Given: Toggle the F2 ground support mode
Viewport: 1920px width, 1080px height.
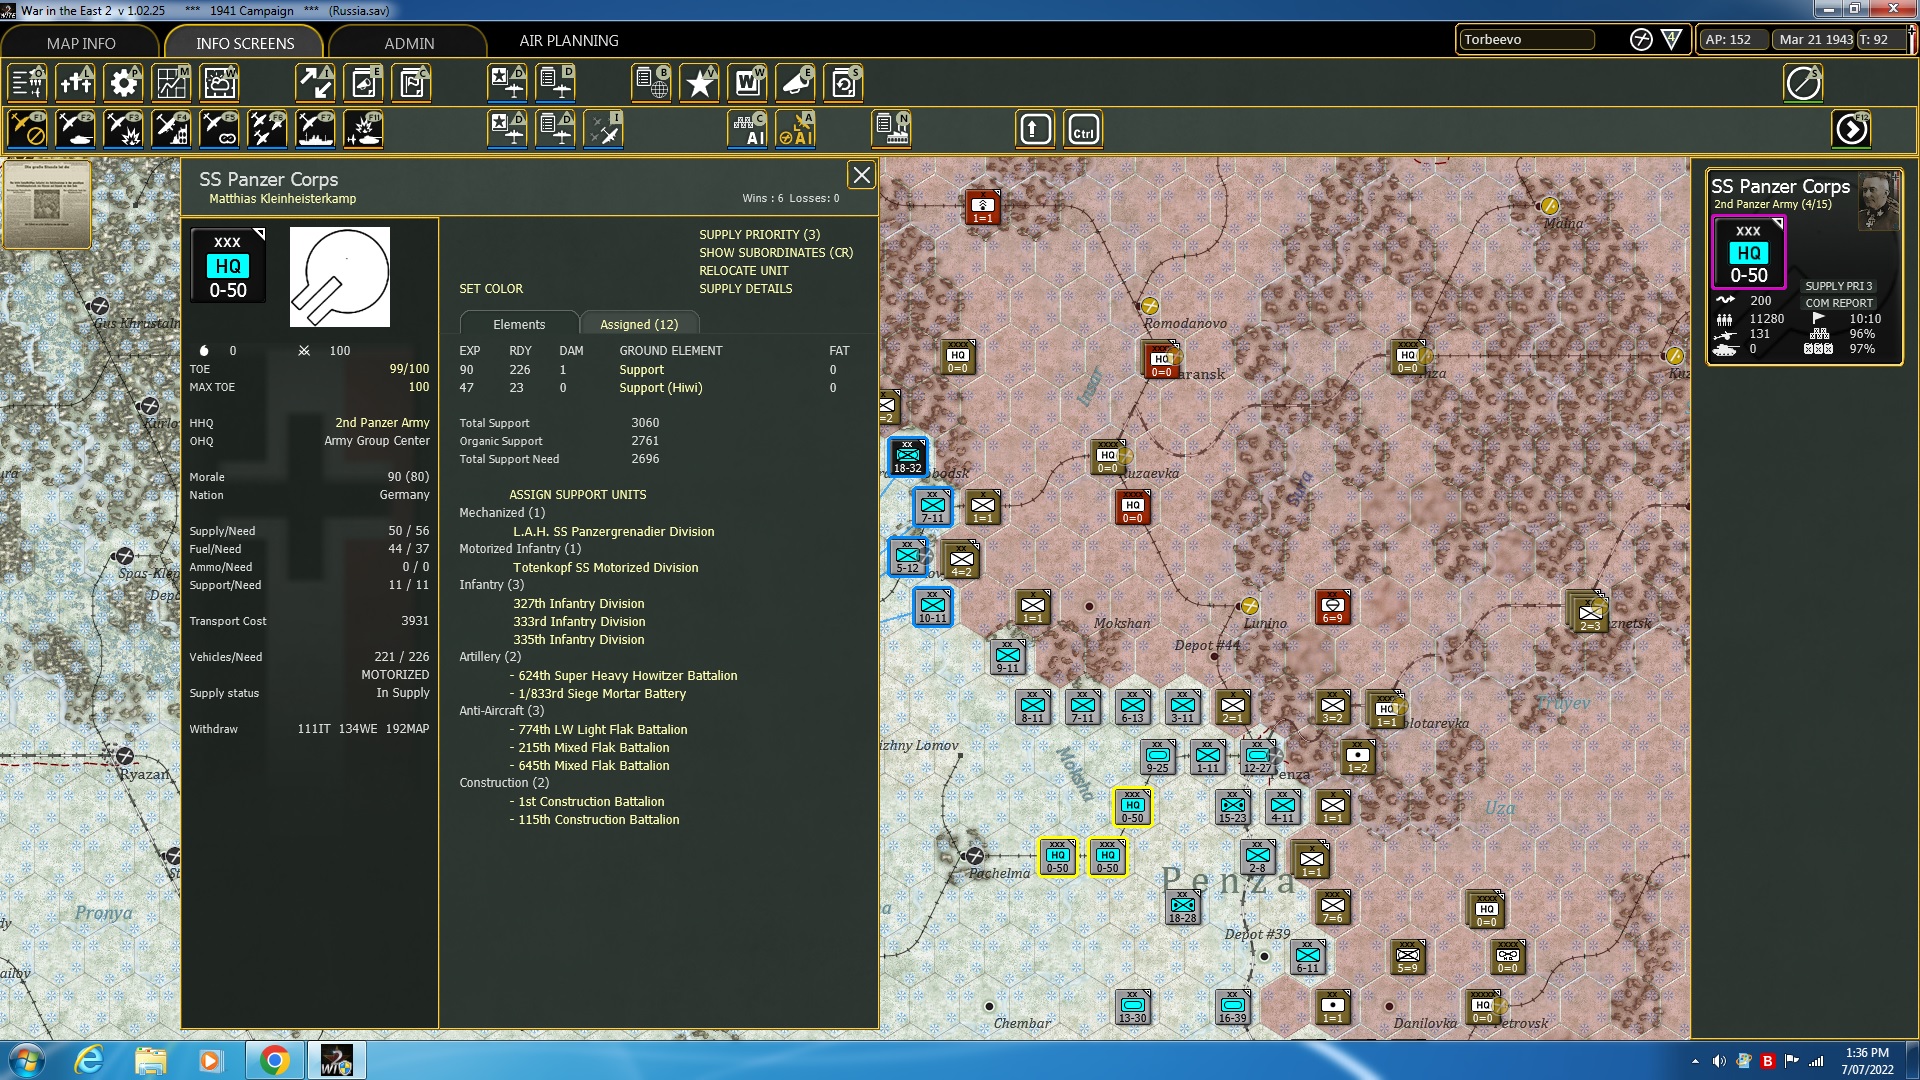Looking at the screenshot, I should 75,130.
